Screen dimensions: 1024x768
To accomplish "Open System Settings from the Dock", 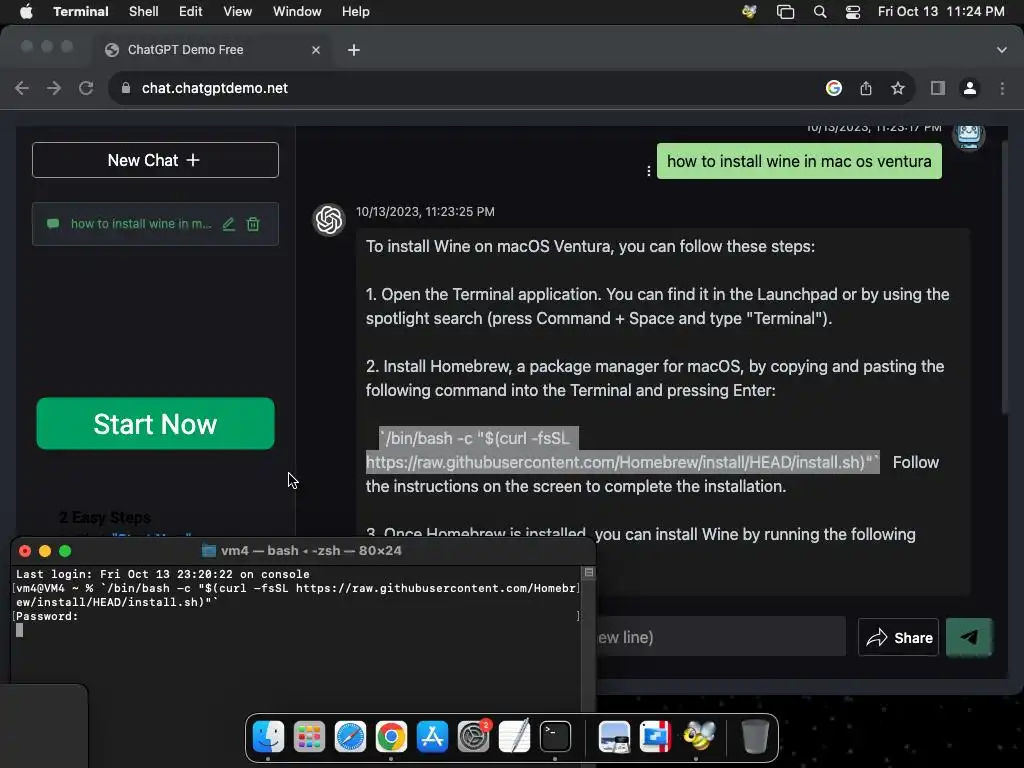I will coord(473,737).
